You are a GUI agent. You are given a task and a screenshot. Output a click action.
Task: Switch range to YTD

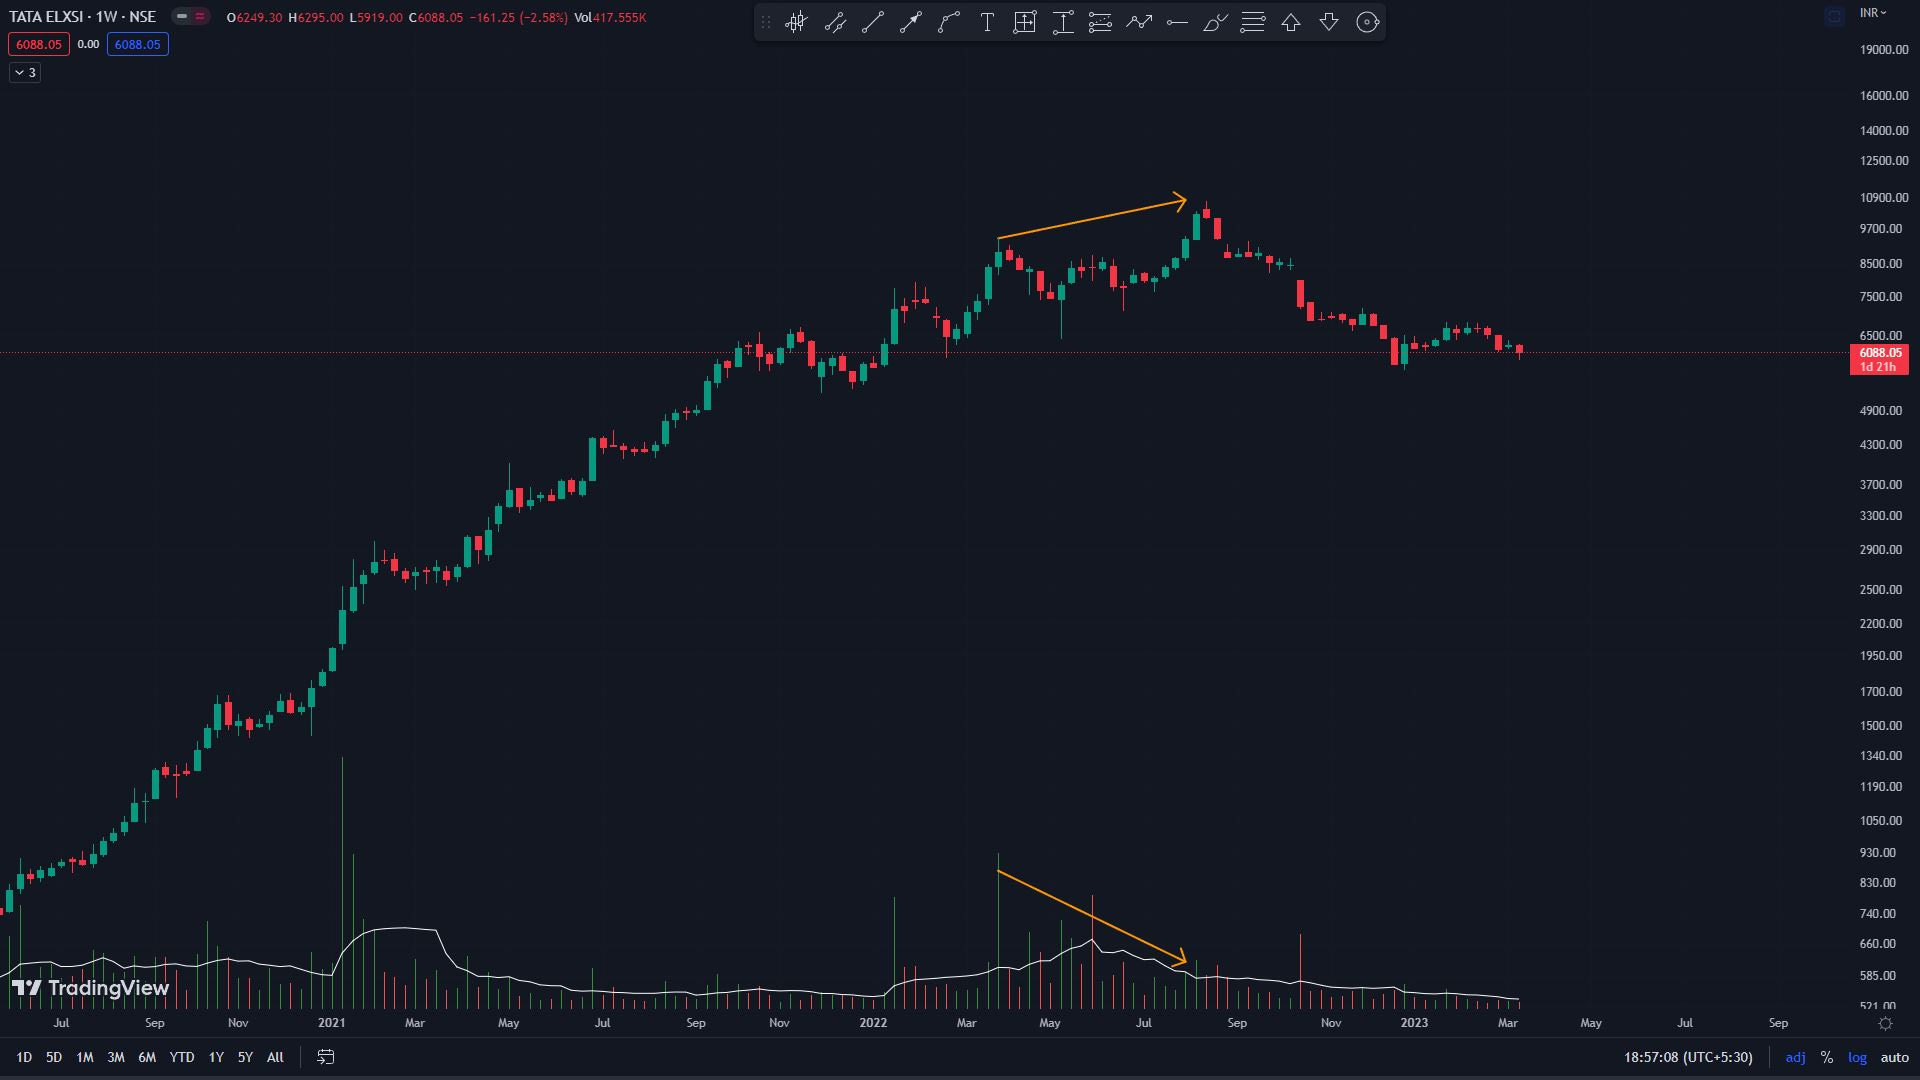181,1057
